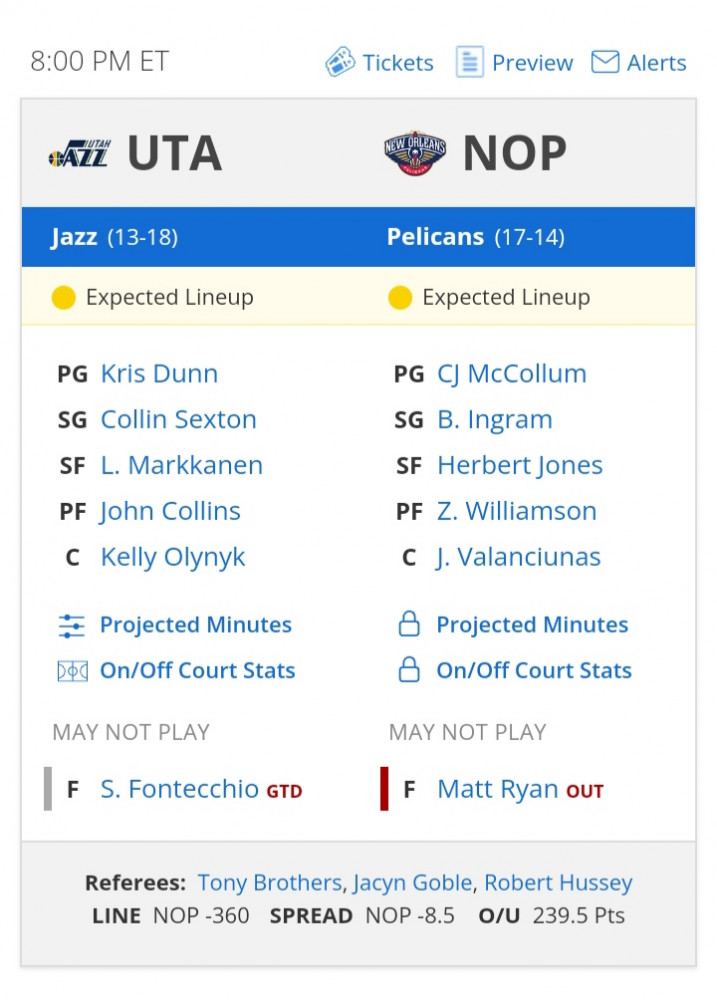Click the lock icon beside Pelicans On/Off Court Stats

point(409,670)
